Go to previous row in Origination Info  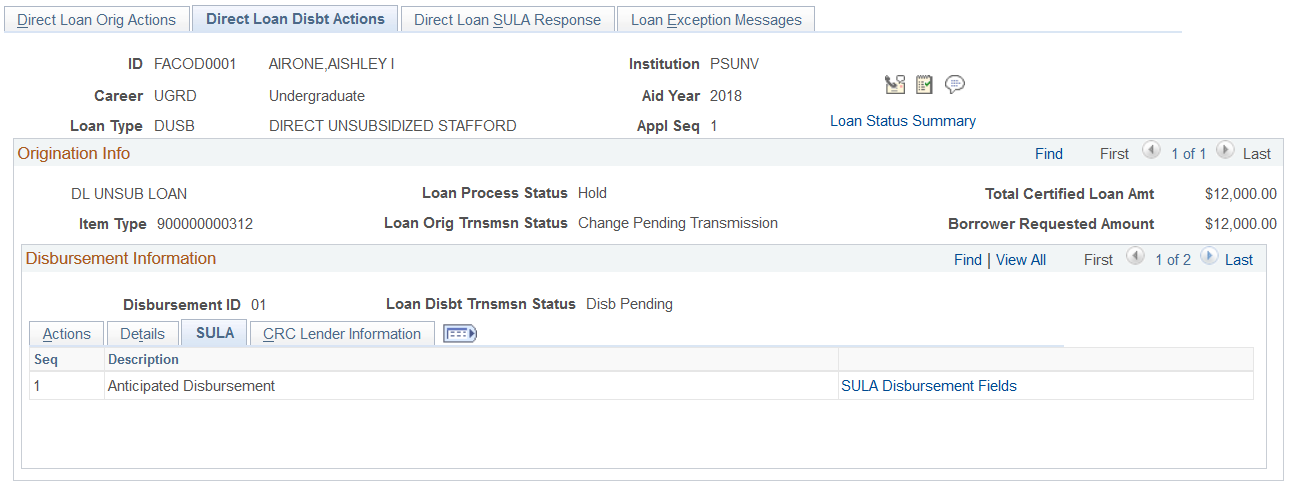1151,153
